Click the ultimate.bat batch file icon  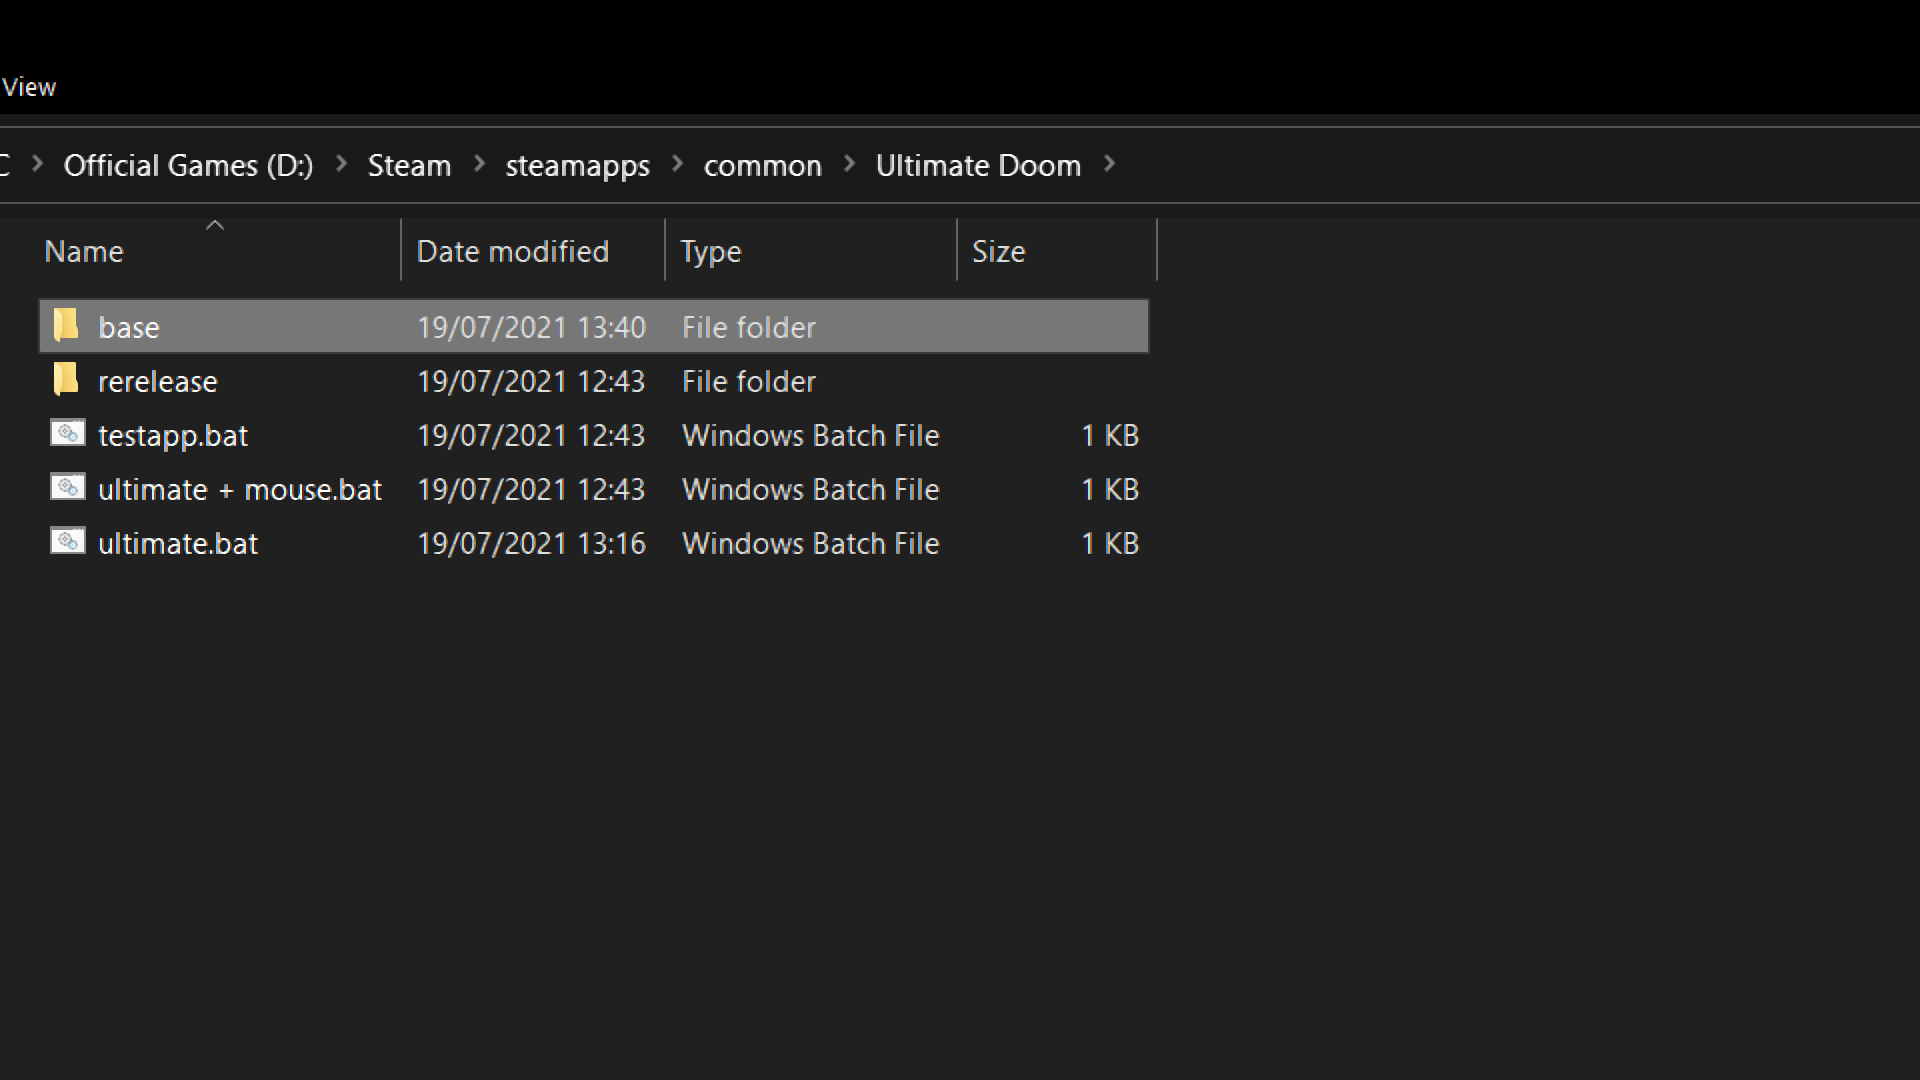[x=68, y=542]
